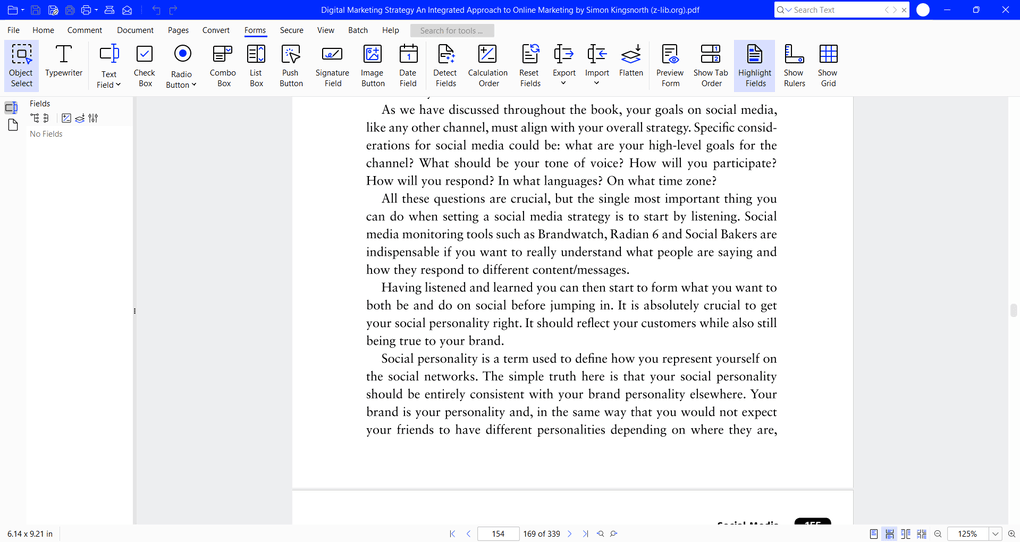The image size is (1020, 542).
Task: Choose the Typewriter tool
Action: coord(64,61)
